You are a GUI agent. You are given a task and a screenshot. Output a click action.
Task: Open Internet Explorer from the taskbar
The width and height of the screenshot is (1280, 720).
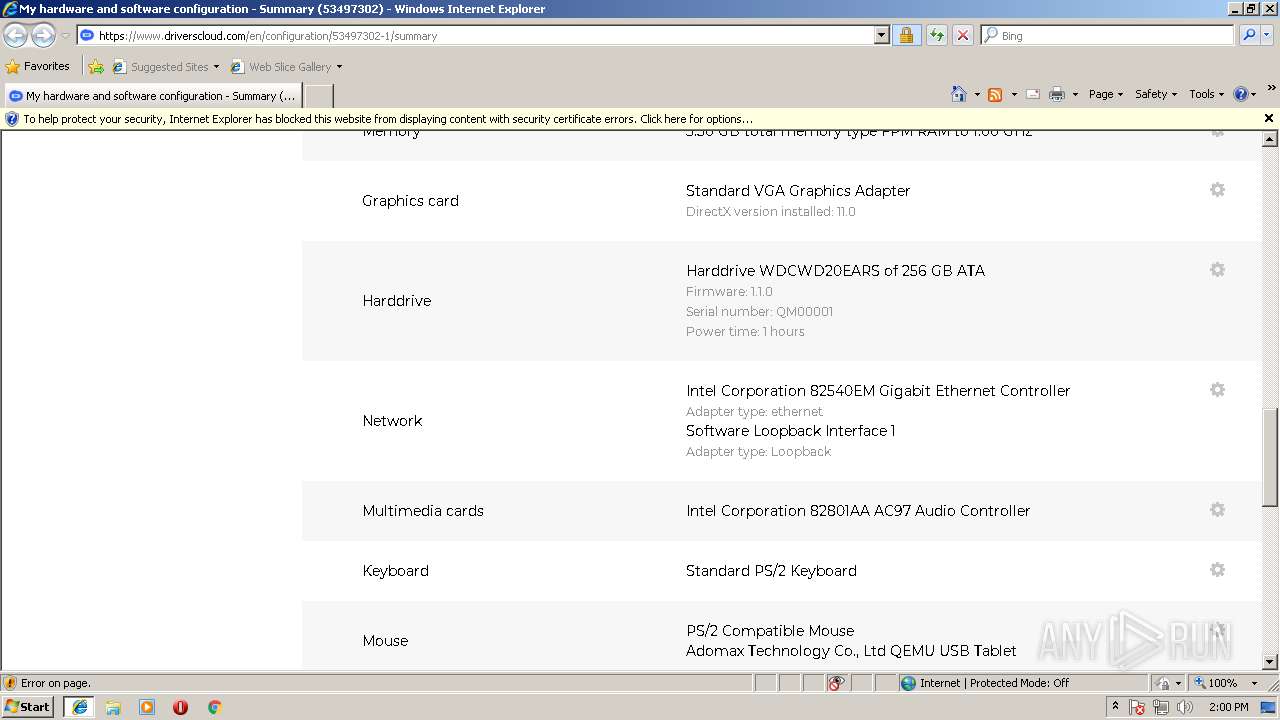pyautogui.click(x=80, y=707)
